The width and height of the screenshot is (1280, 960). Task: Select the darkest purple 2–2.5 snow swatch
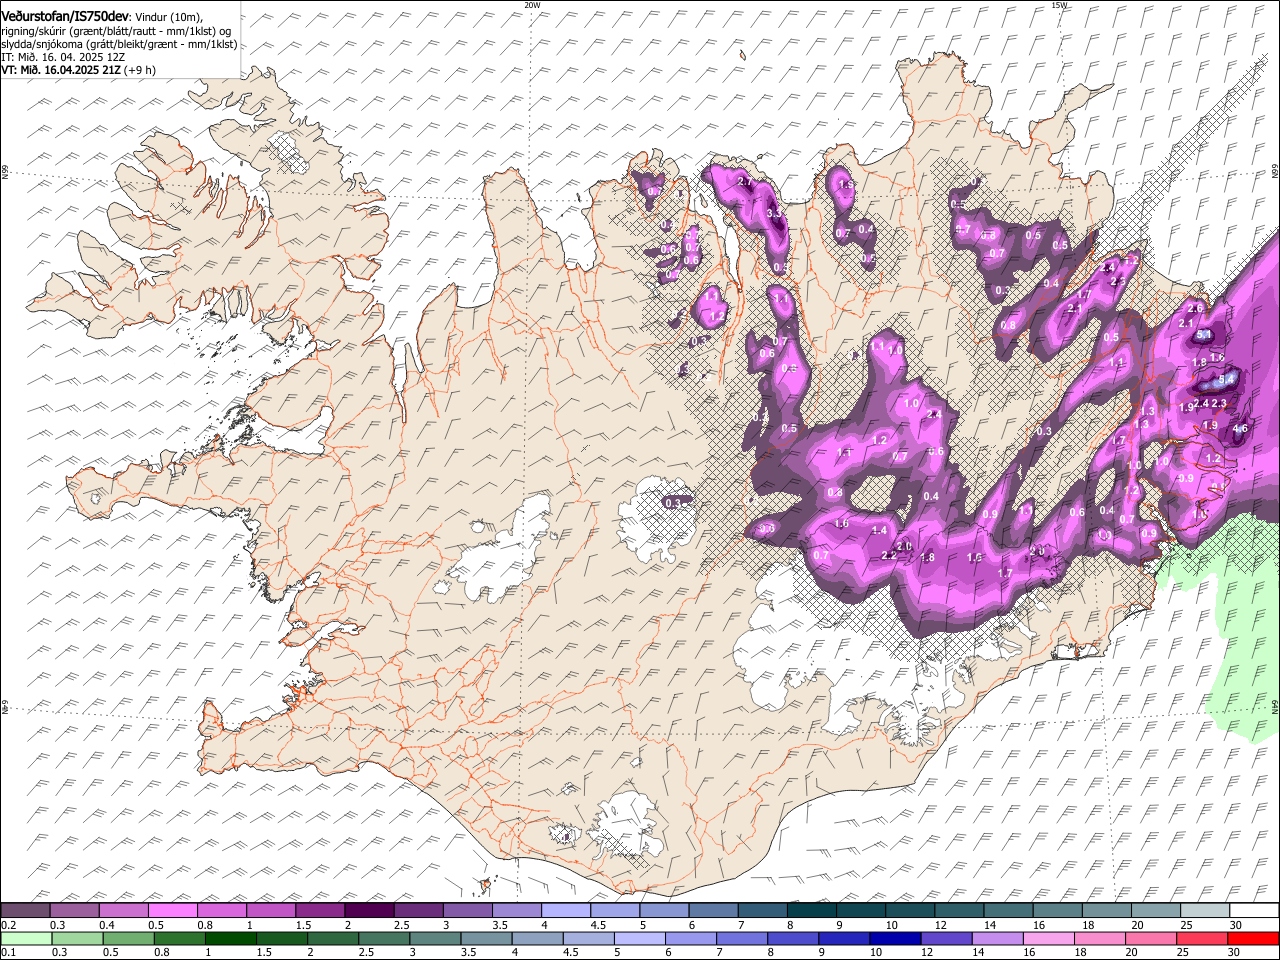[x=369, y=911]
